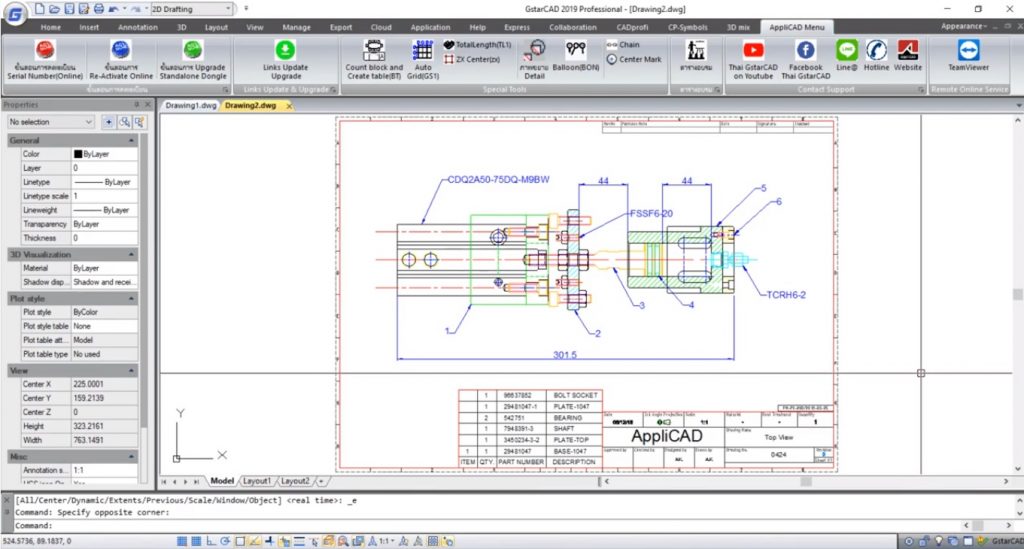1024x549 pixels.
Task: Toggle lineweight display in status bar
Action: [299, 541]
